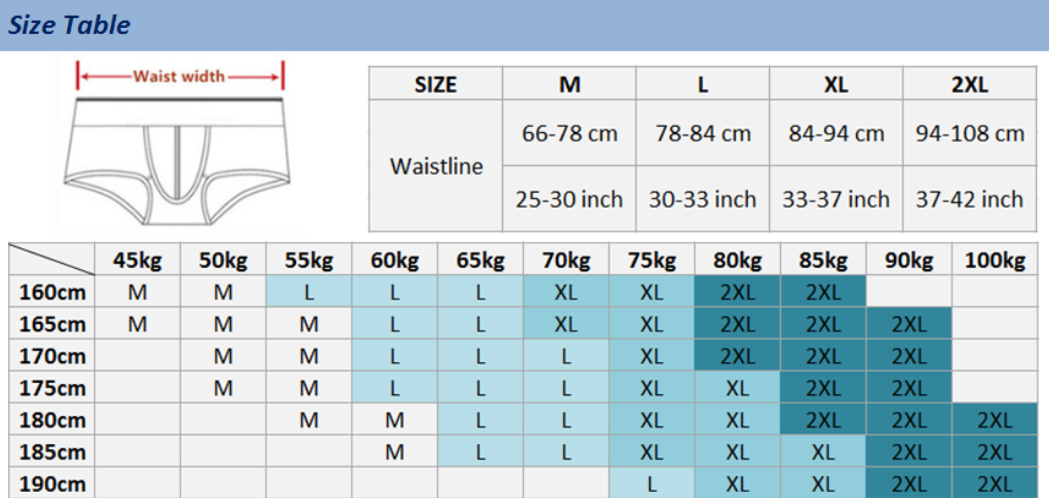Click the M cell for 160cm and 45kg
Viewport: 1049px width, 498px height.
coord(138,293)
